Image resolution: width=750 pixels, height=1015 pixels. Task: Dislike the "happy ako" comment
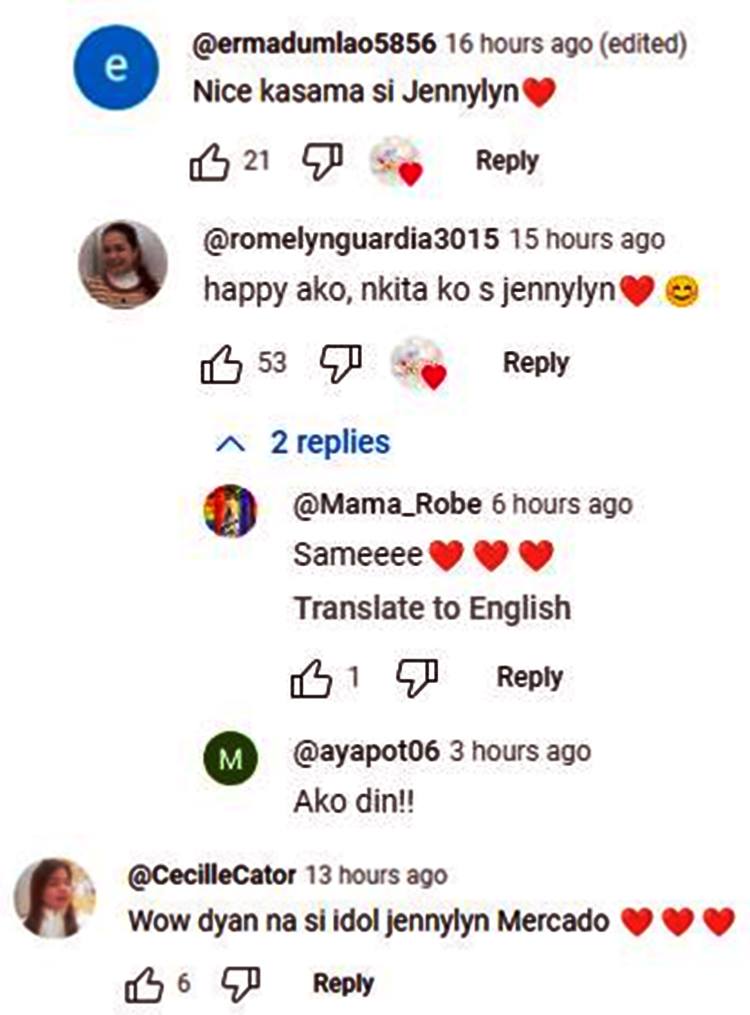340,364
